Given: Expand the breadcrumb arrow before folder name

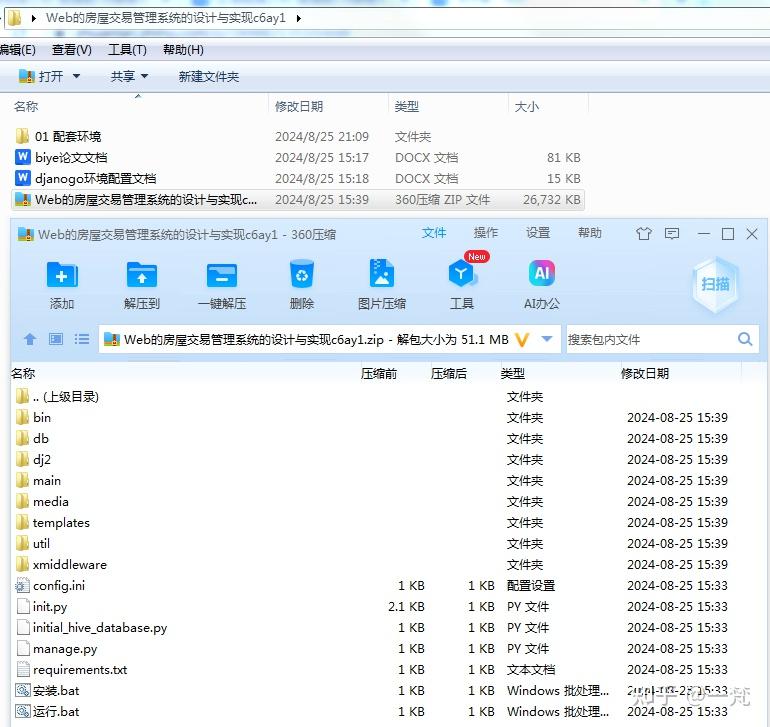Looking at the screenshot, I should [33, 19].
